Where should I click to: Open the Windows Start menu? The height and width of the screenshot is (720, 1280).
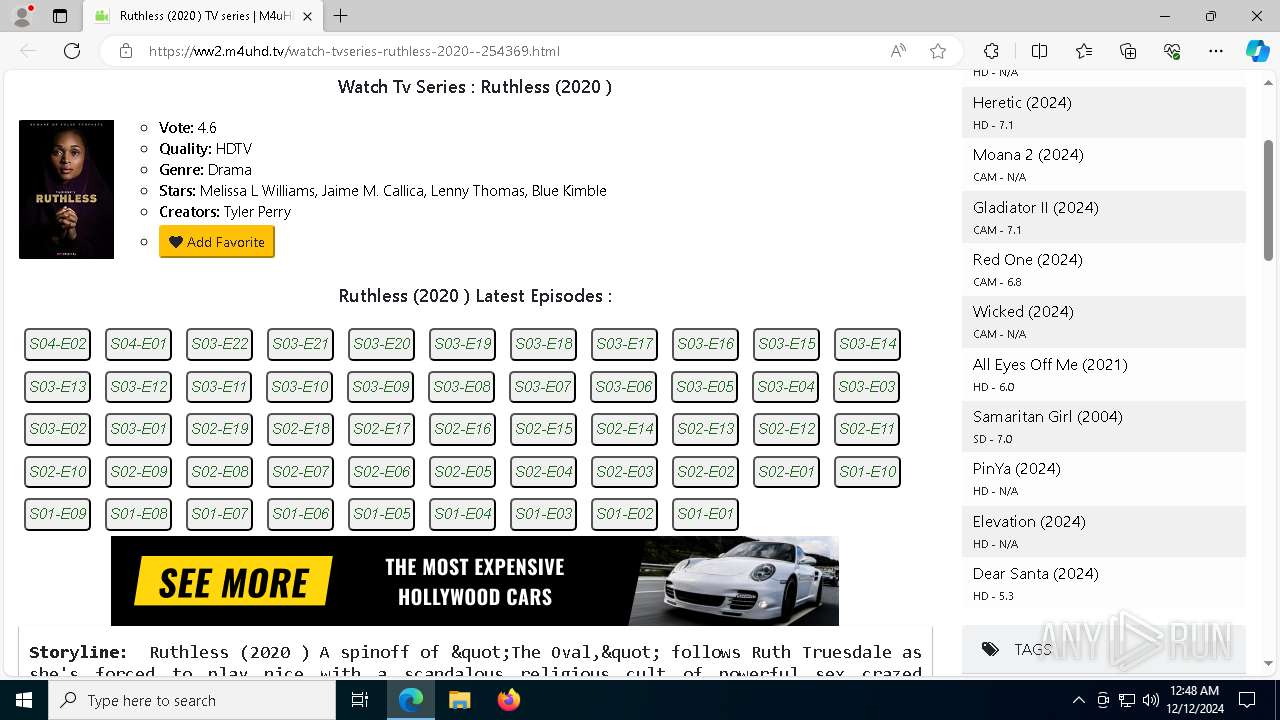coord(24,700)
